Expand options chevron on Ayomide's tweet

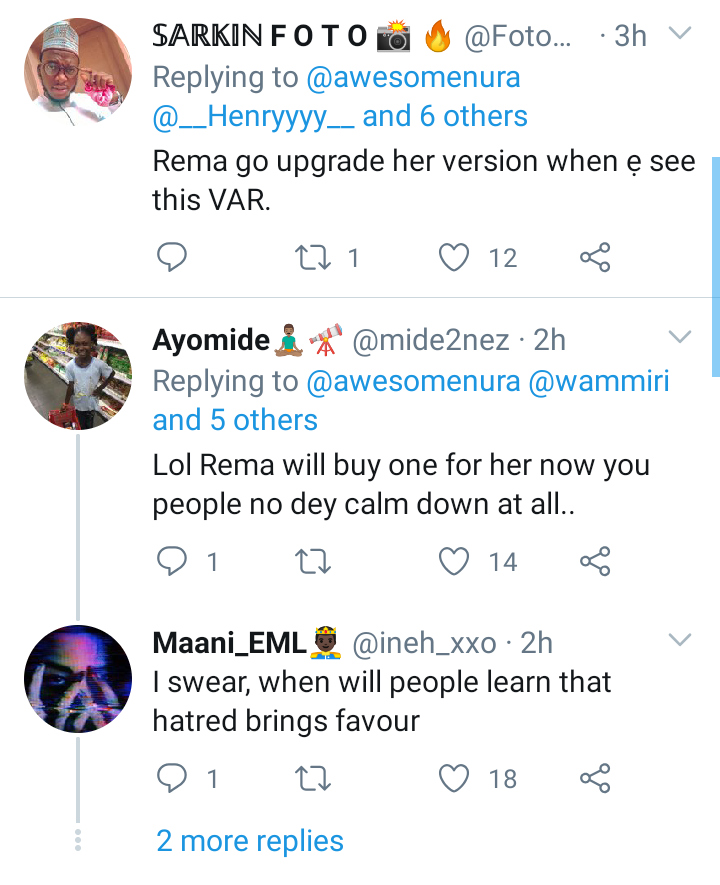tap(680, 337)
